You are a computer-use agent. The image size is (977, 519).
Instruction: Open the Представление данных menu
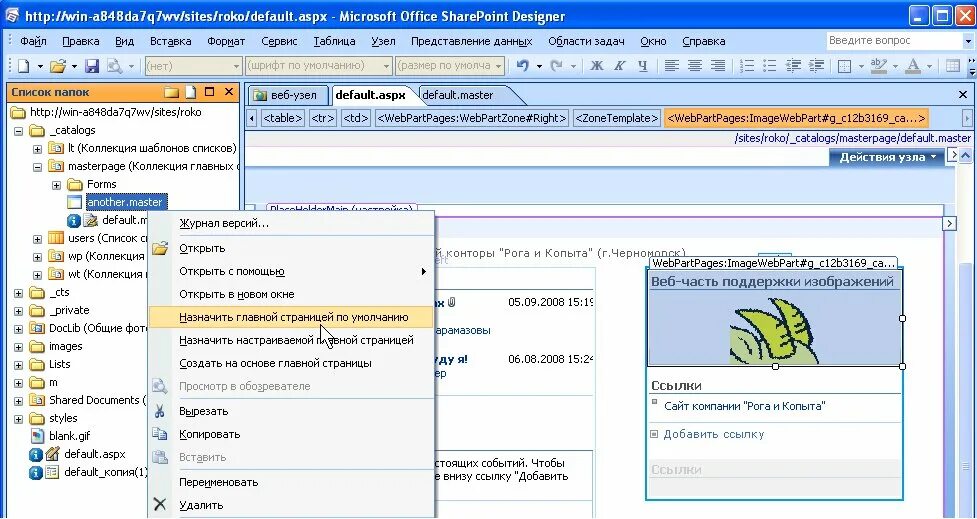471,41
